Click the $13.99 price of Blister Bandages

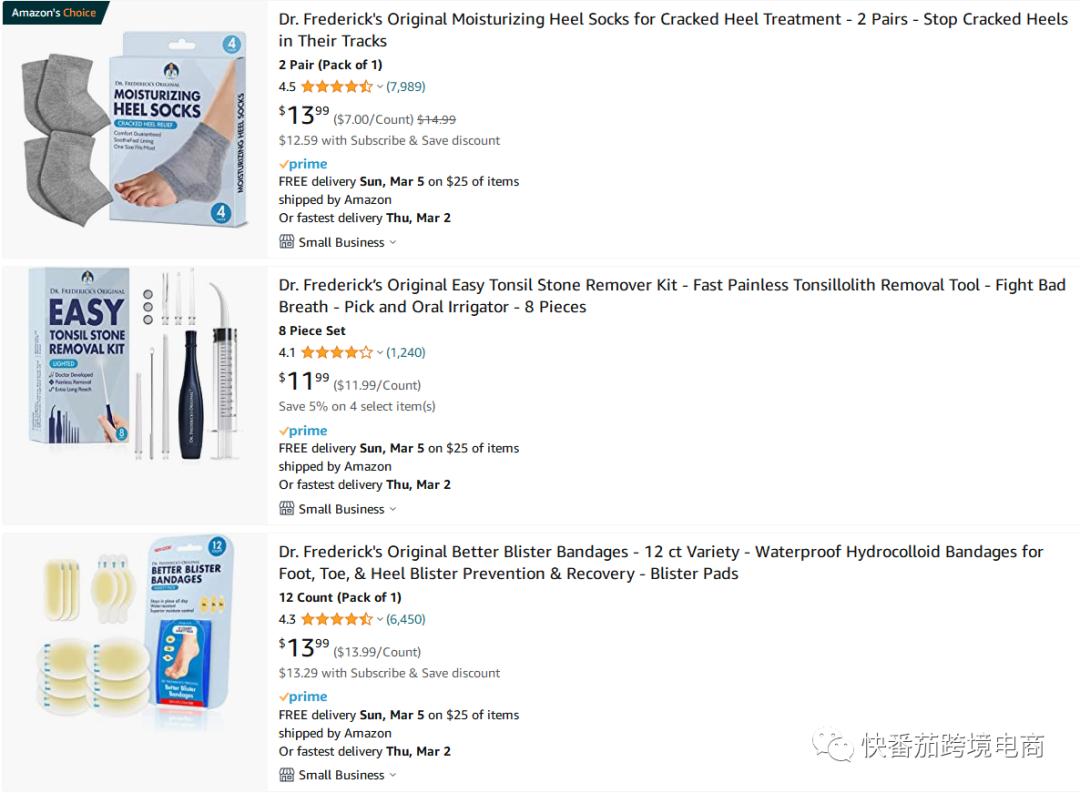304,648
